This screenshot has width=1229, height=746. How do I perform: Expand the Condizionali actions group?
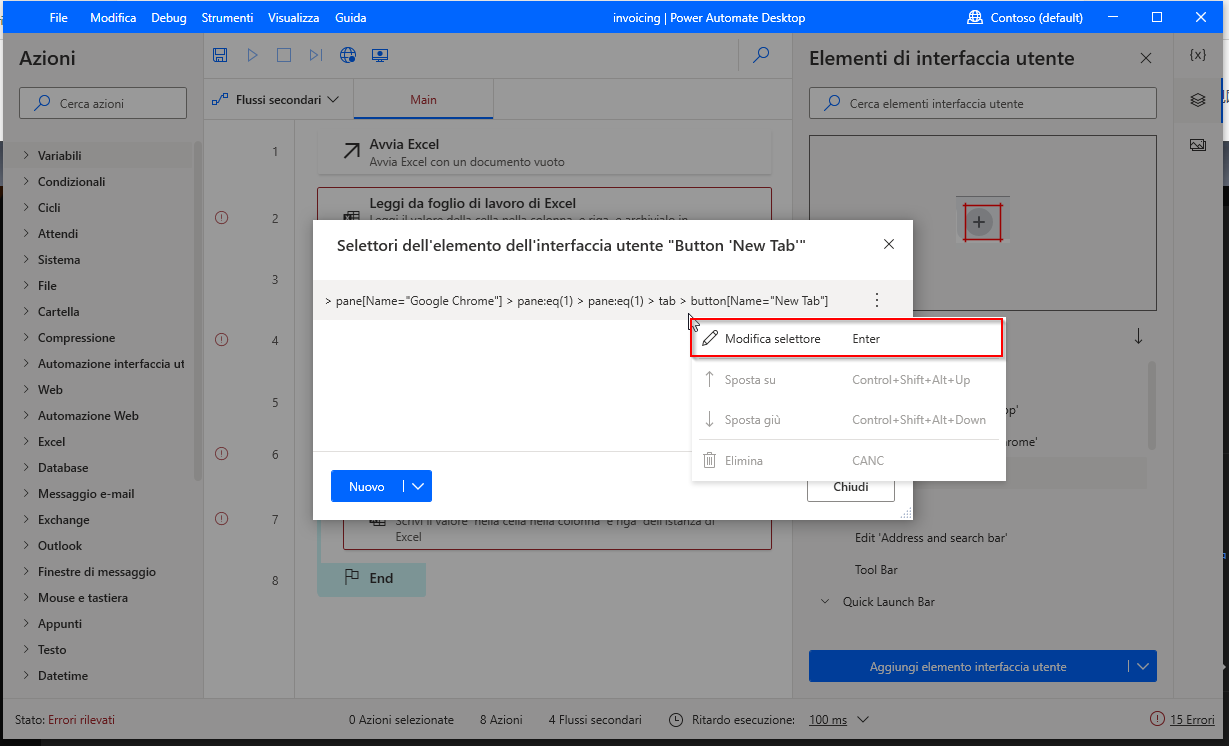click(26, 182)
